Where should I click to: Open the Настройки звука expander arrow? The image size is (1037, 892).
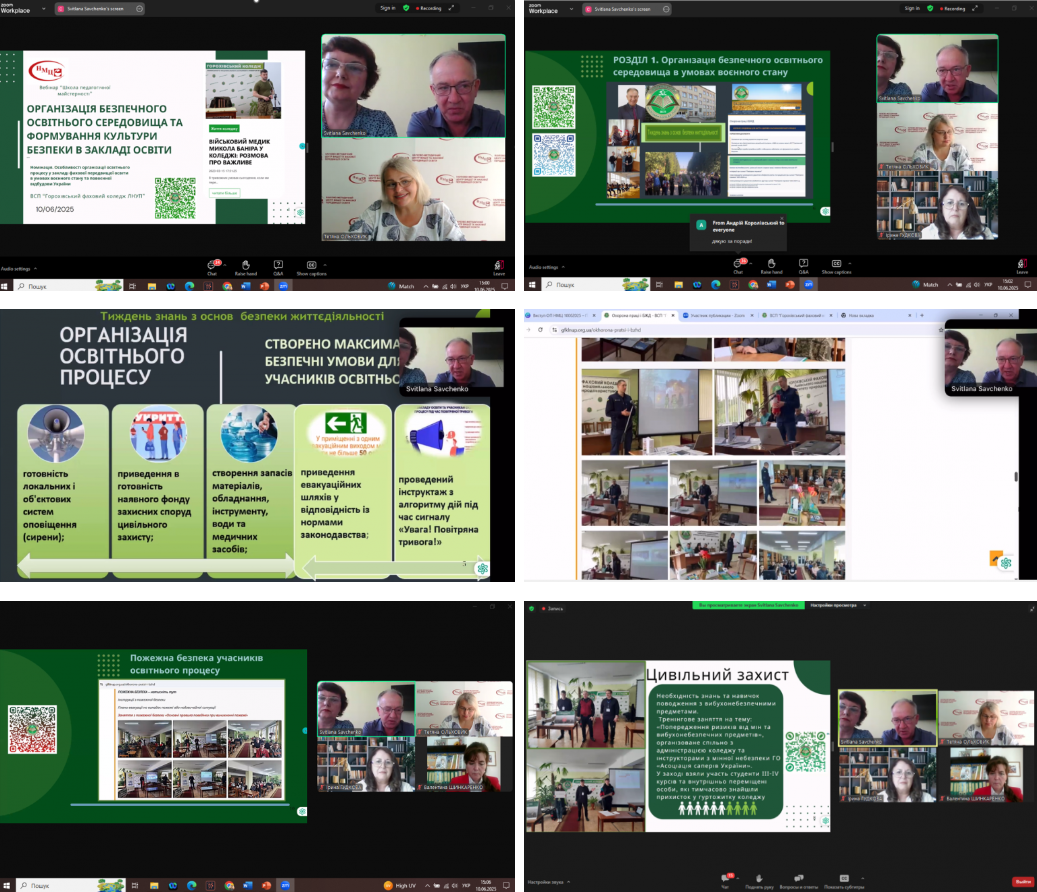(x=566, y=881)
